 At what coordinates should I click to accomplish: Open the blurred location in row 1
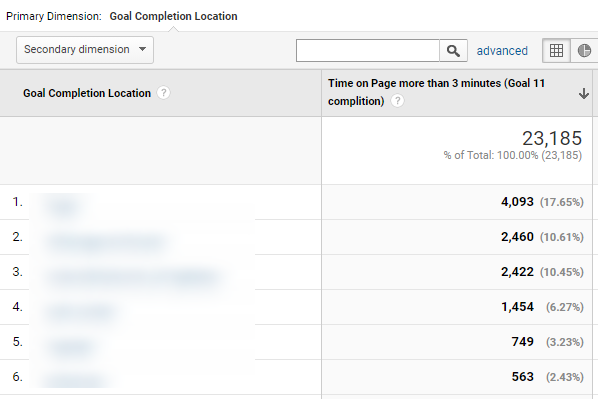click(x=64, y=206)
